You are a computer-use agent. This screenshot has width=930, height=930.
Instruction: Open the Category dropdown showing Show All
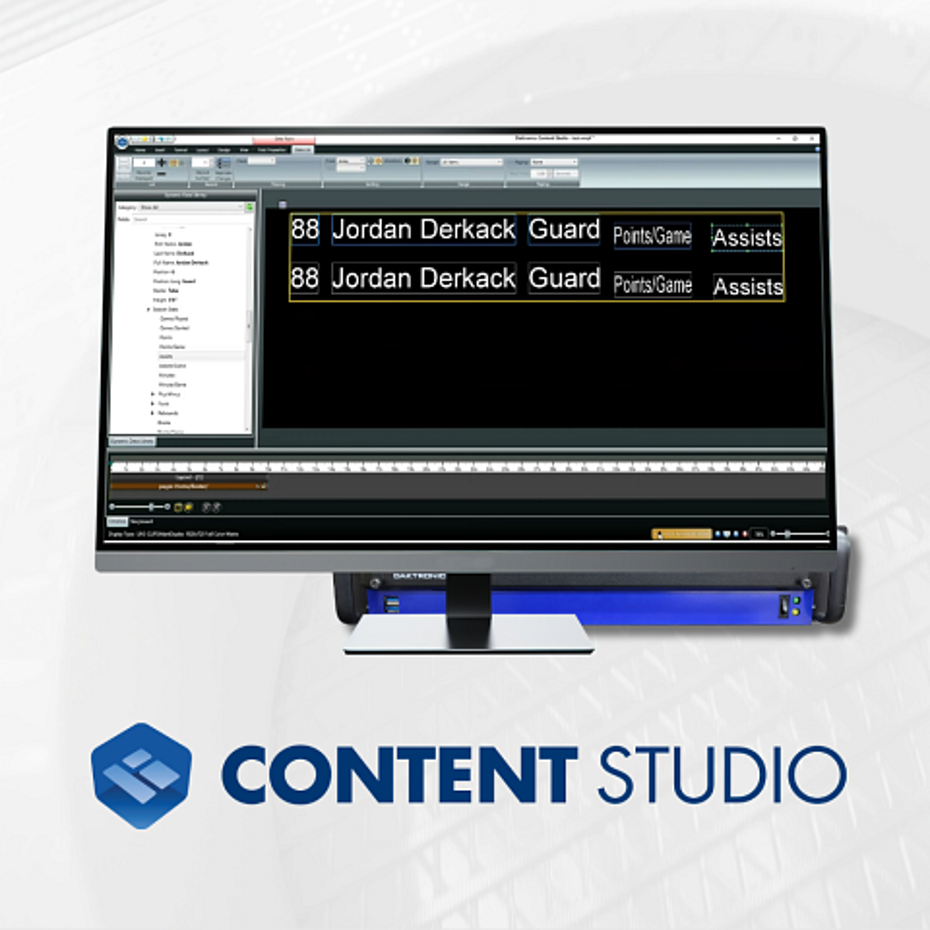188,208
